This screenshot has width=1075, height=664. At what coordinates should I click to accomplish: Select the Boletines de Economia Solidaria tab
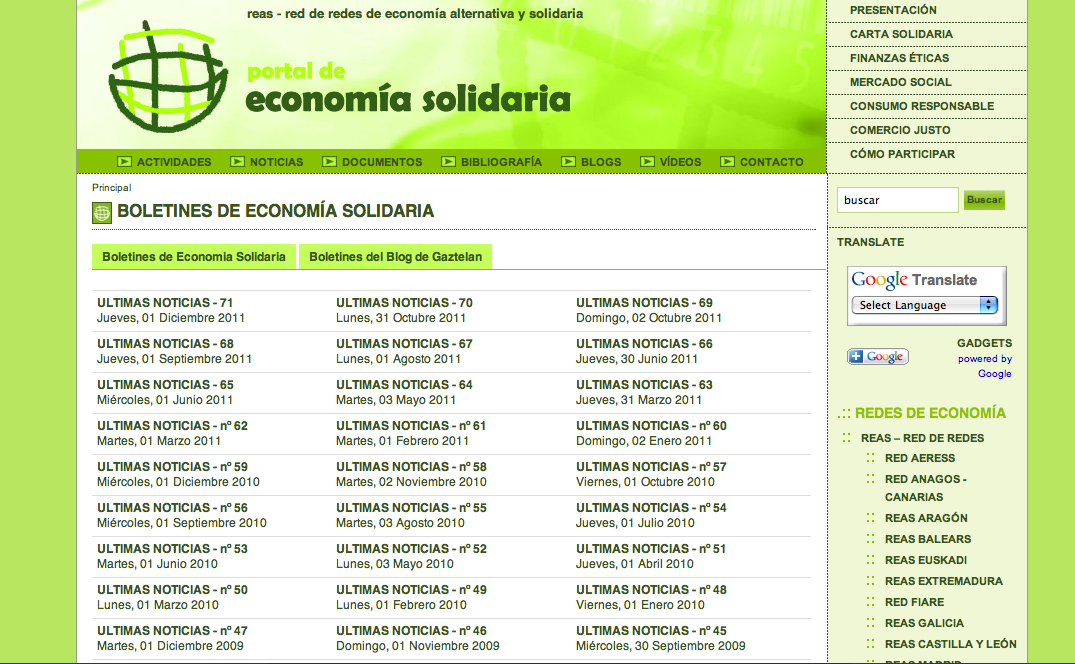[194, 257]
